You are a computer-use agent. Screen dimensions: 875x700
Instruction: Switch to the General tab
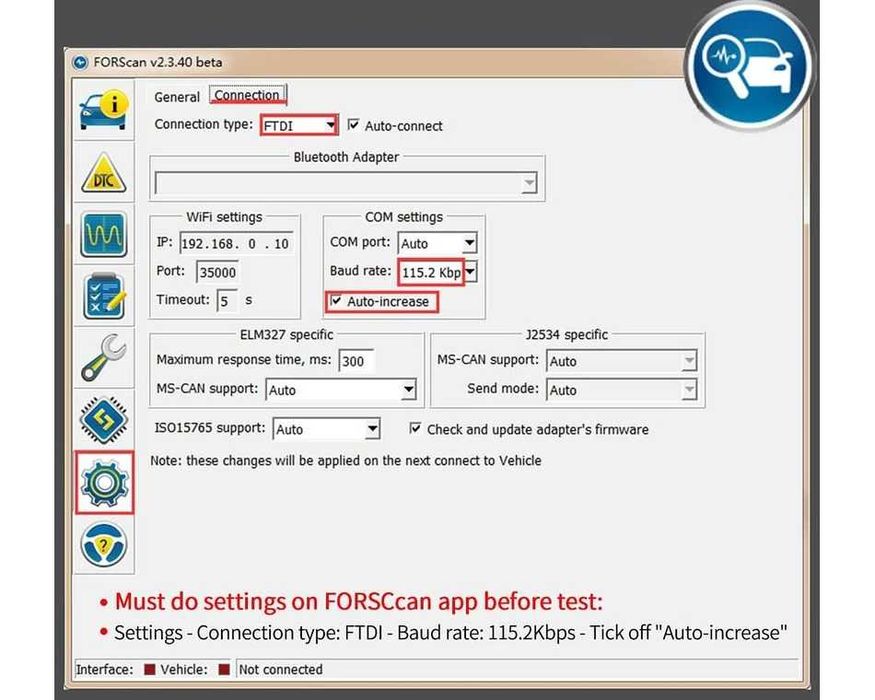177,97
